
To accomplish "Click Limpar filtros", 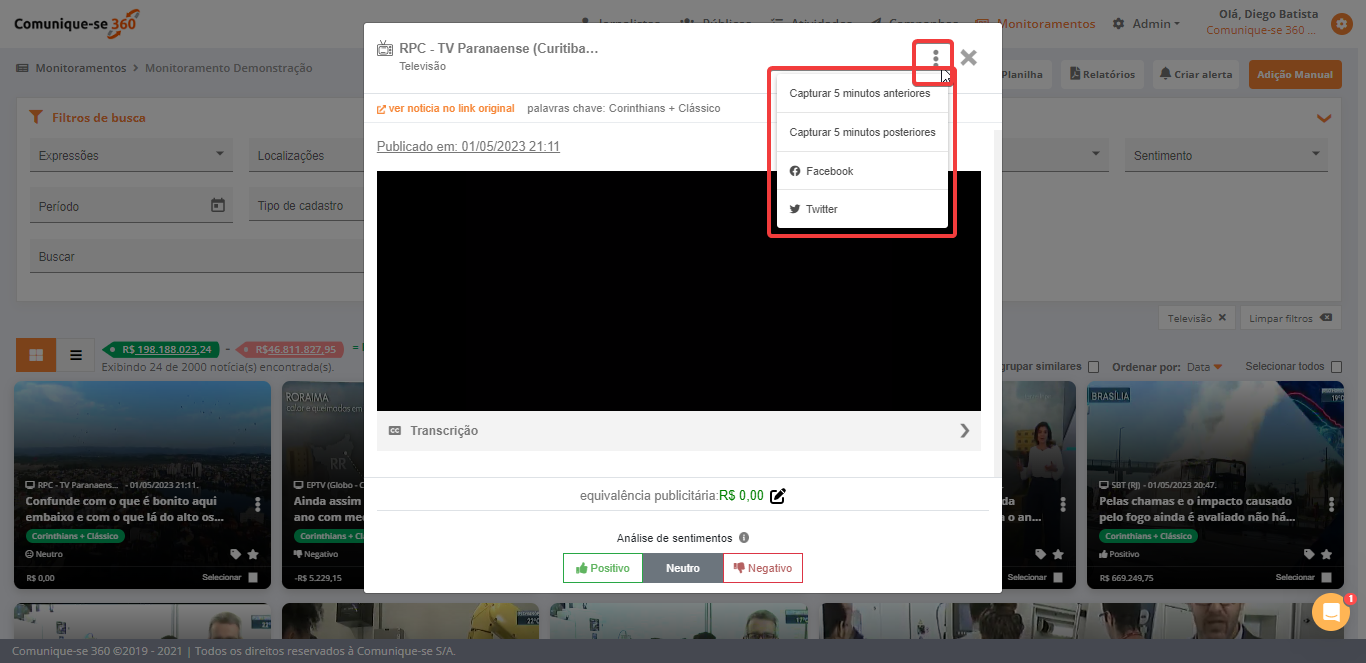I will (x=1290, y=318).
